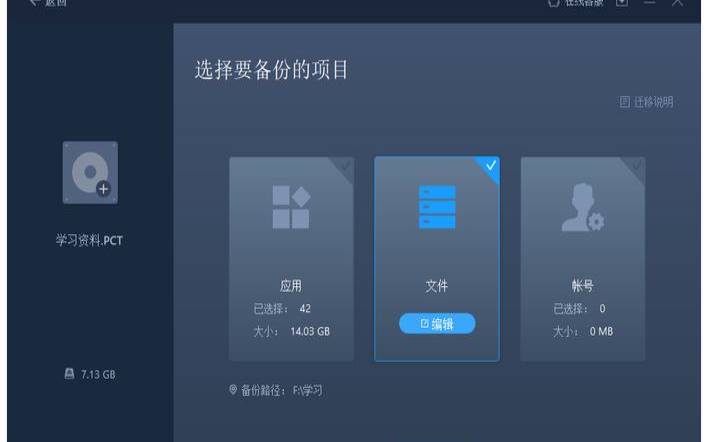Click the drive icon beside 7.13 GB
Viewport: 708px width, 442px height.
(x=69, y=374)
